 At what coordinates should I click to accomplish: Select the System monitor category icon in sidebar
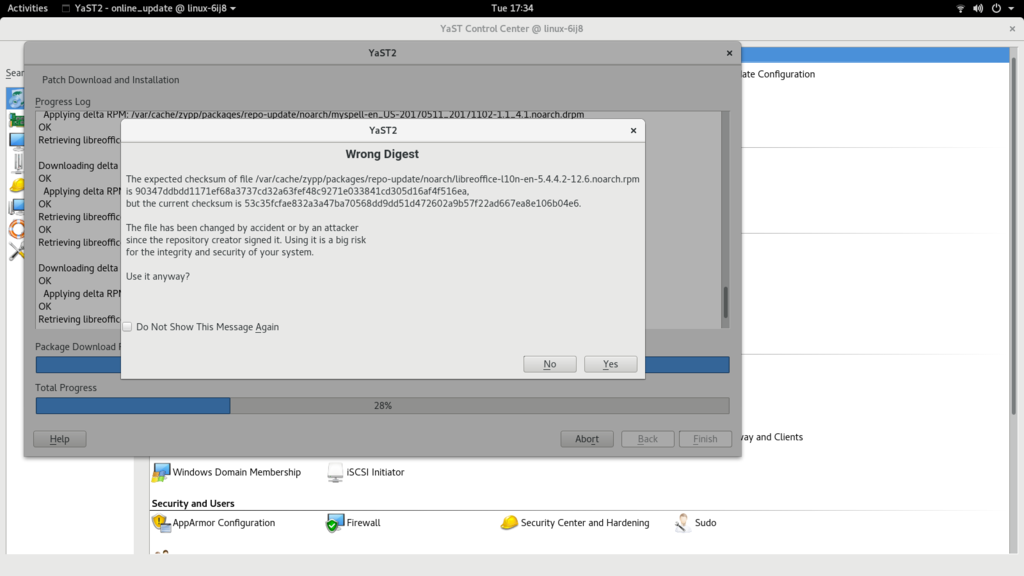click(x=16, y=140)
